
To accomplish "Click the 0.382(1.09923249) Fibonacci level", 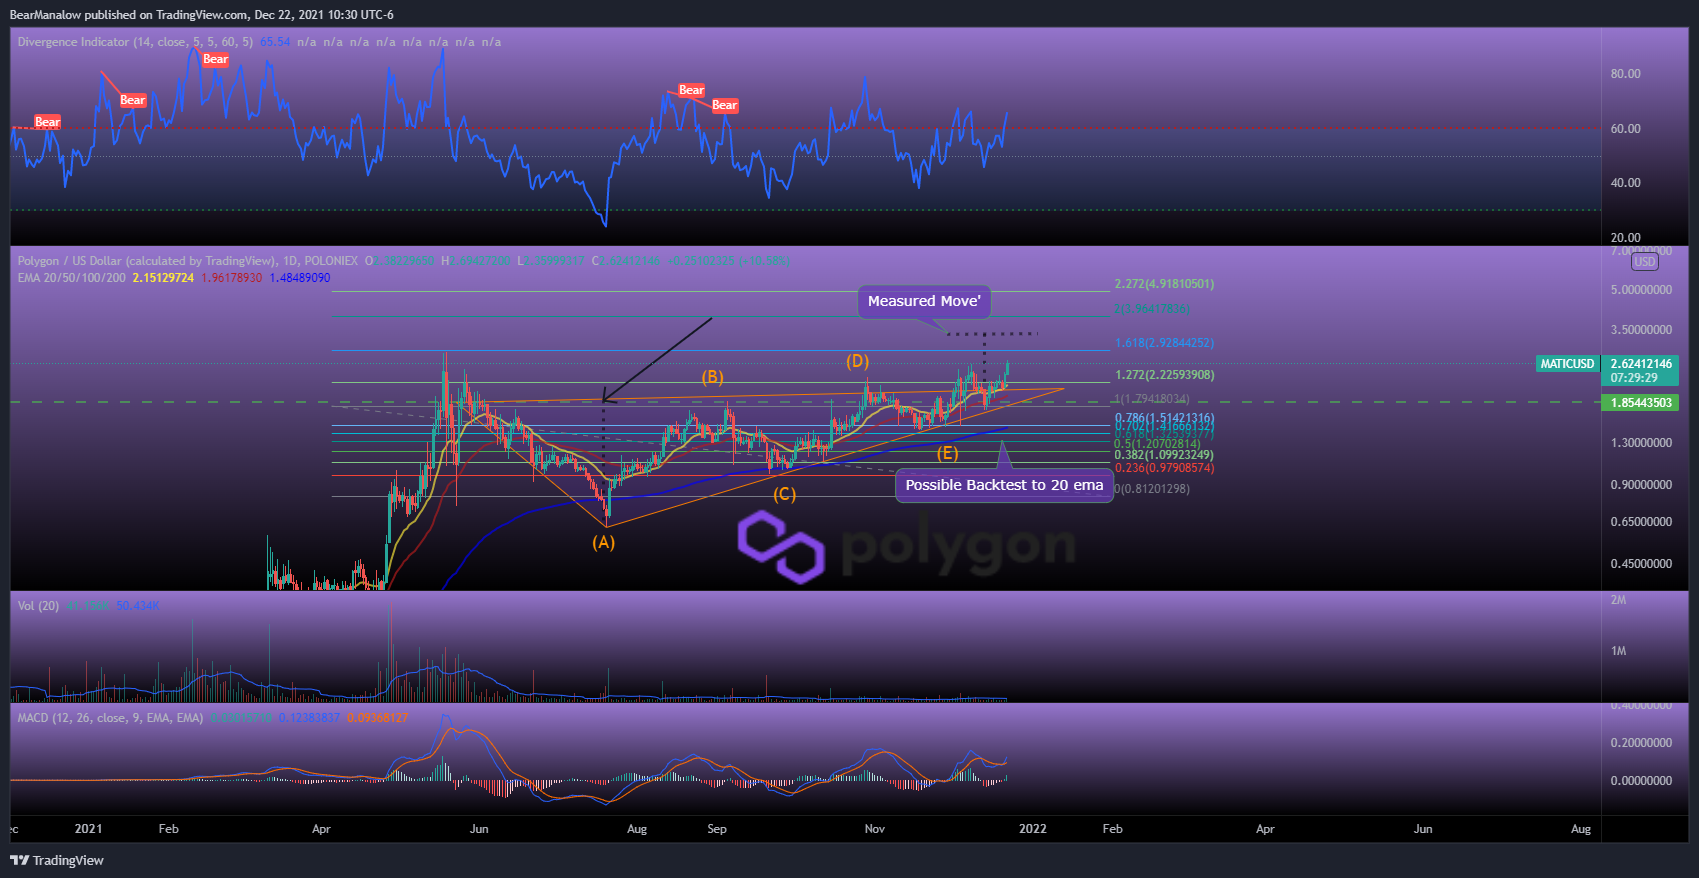I will tap(1165, 455).
